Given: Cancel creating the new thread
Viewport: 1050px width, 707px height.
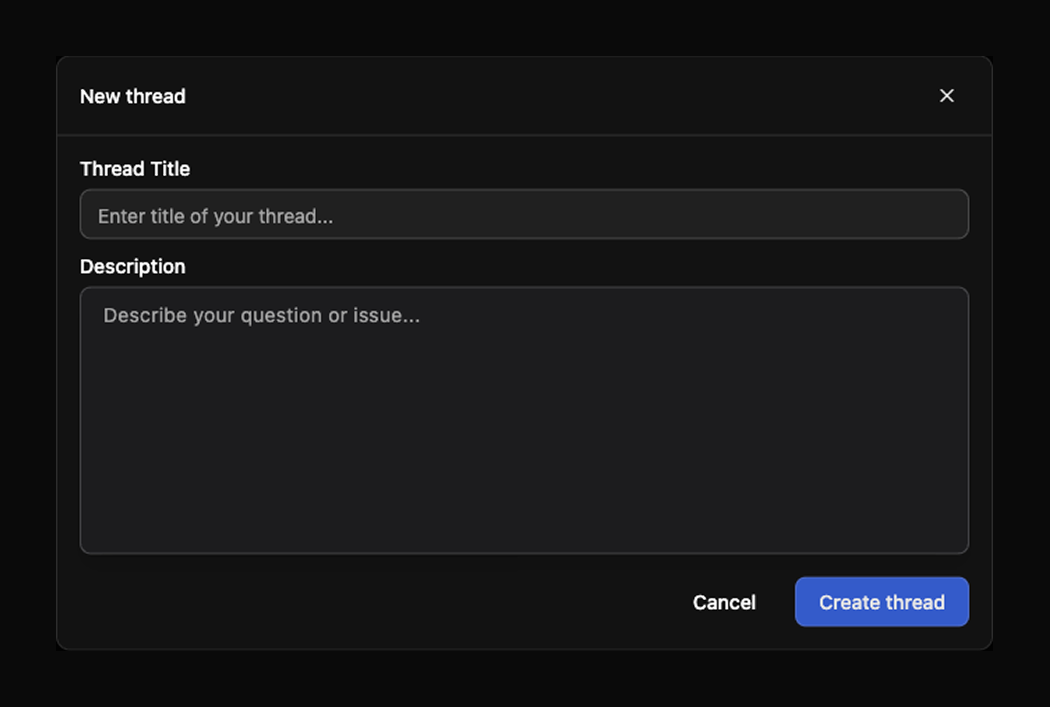Looking at the screenshot, I should tap(724, 602).
